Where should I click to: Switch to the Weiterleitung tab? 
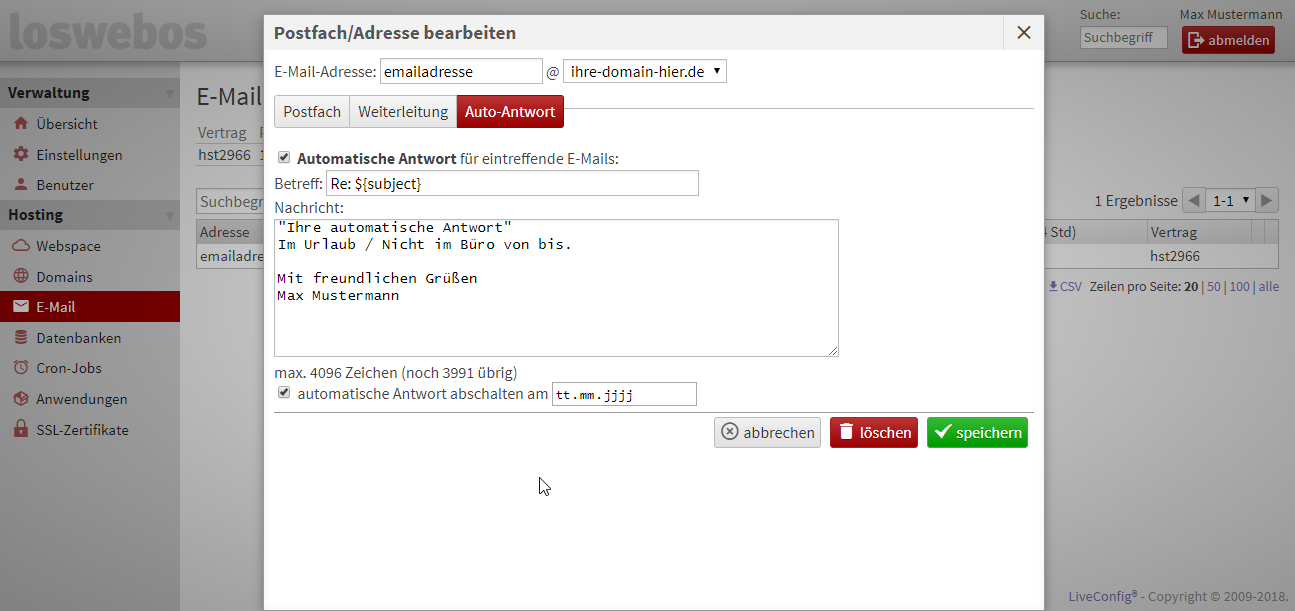click(x=403, y=112)
